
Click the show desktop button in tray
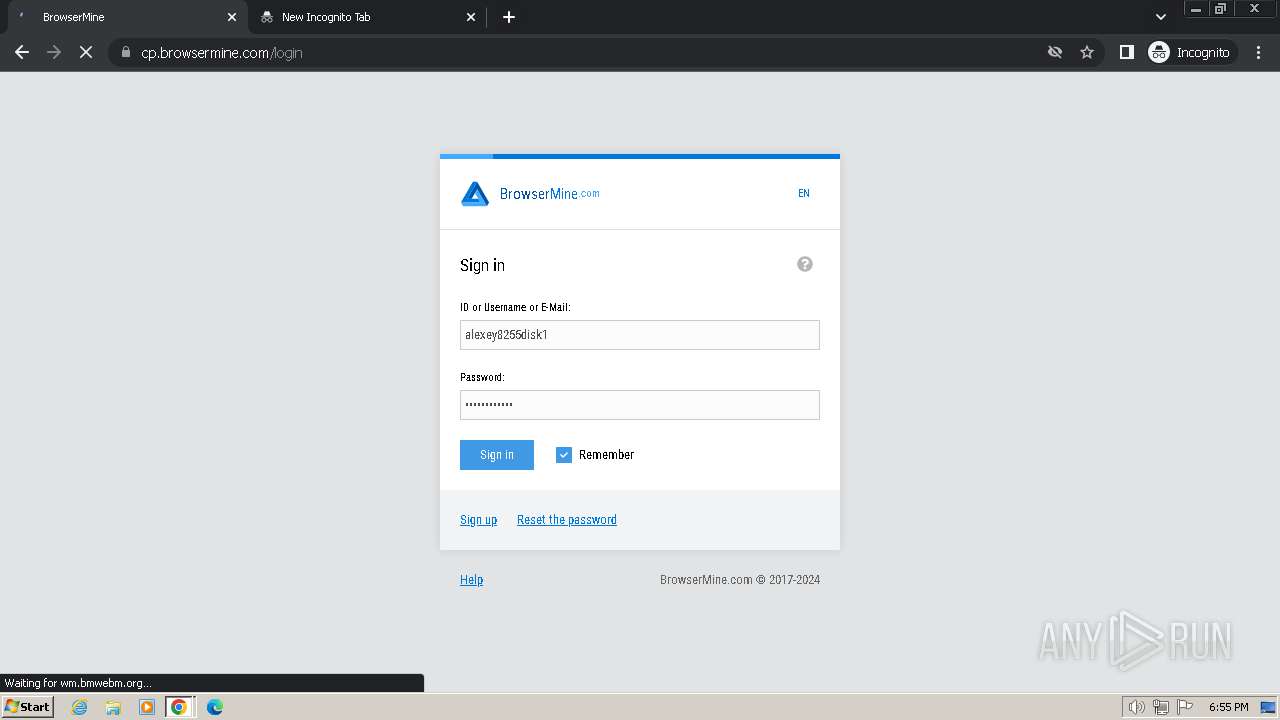pos(1268,707)
